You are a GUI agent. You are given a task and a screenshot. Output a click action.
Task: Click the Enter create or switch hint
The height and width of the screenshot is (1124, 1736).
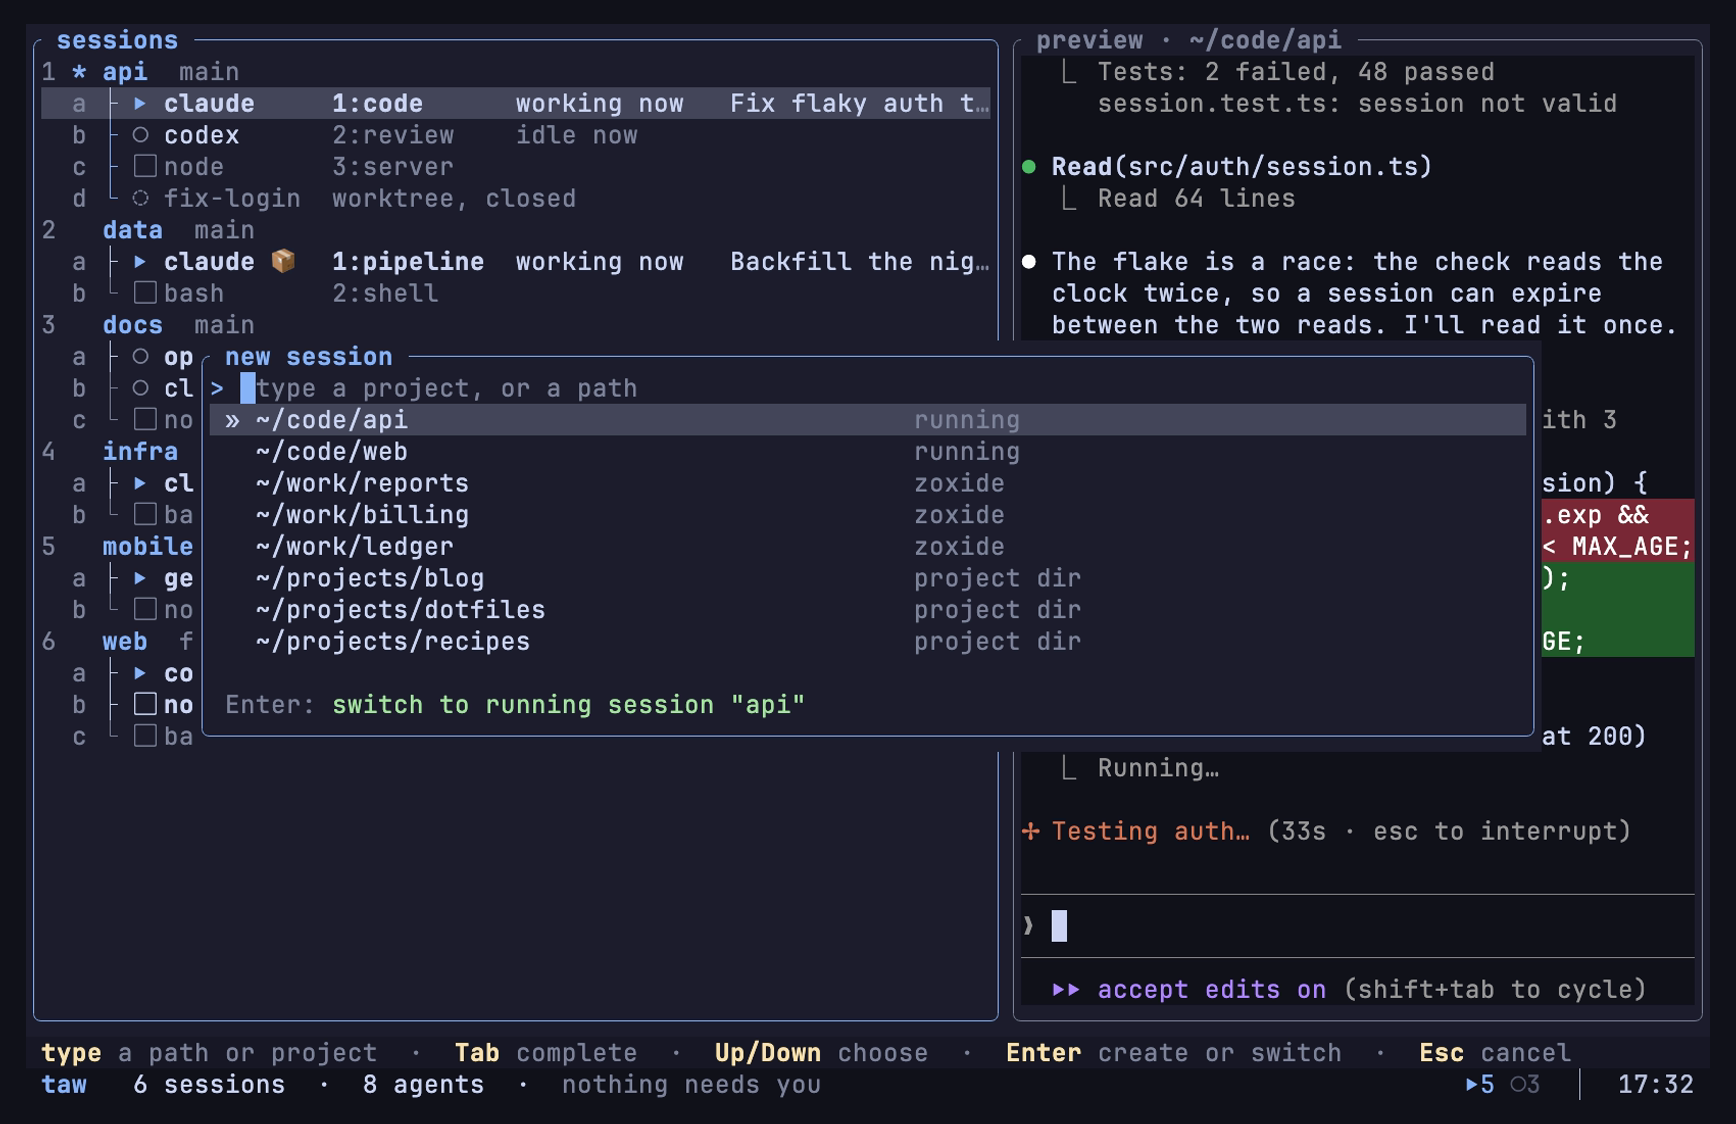coord(1174,1053)
